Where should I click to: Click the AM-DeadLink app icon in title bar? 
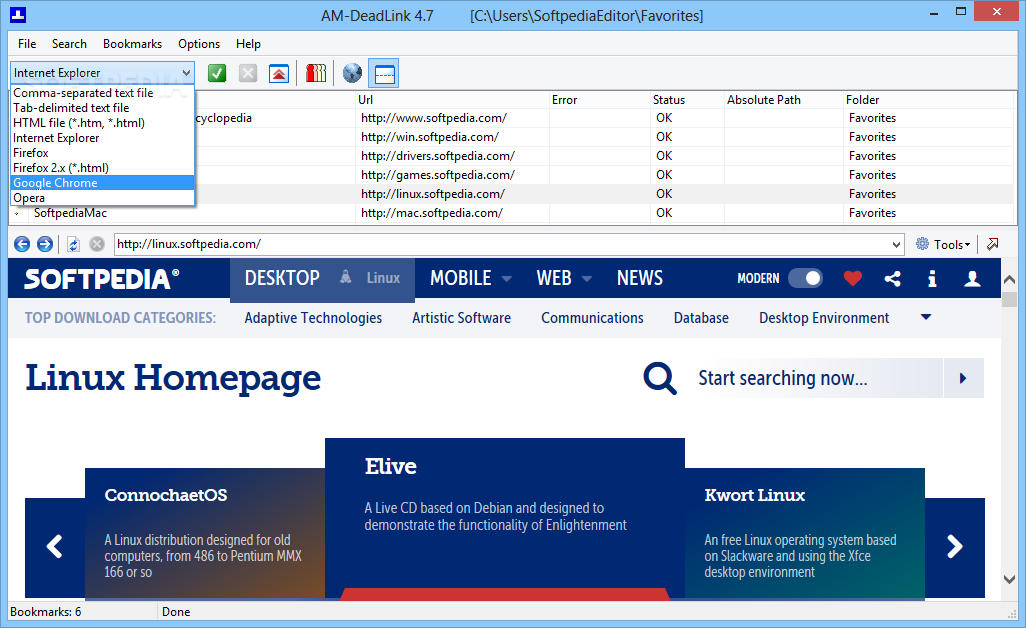[18, 14]
